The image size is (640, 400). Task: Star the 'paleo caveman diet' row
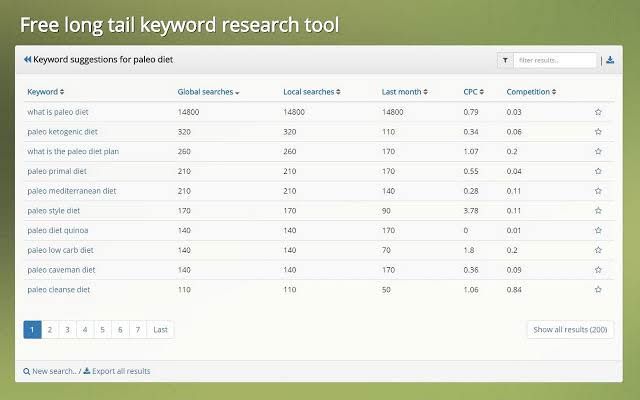point(598,270)
